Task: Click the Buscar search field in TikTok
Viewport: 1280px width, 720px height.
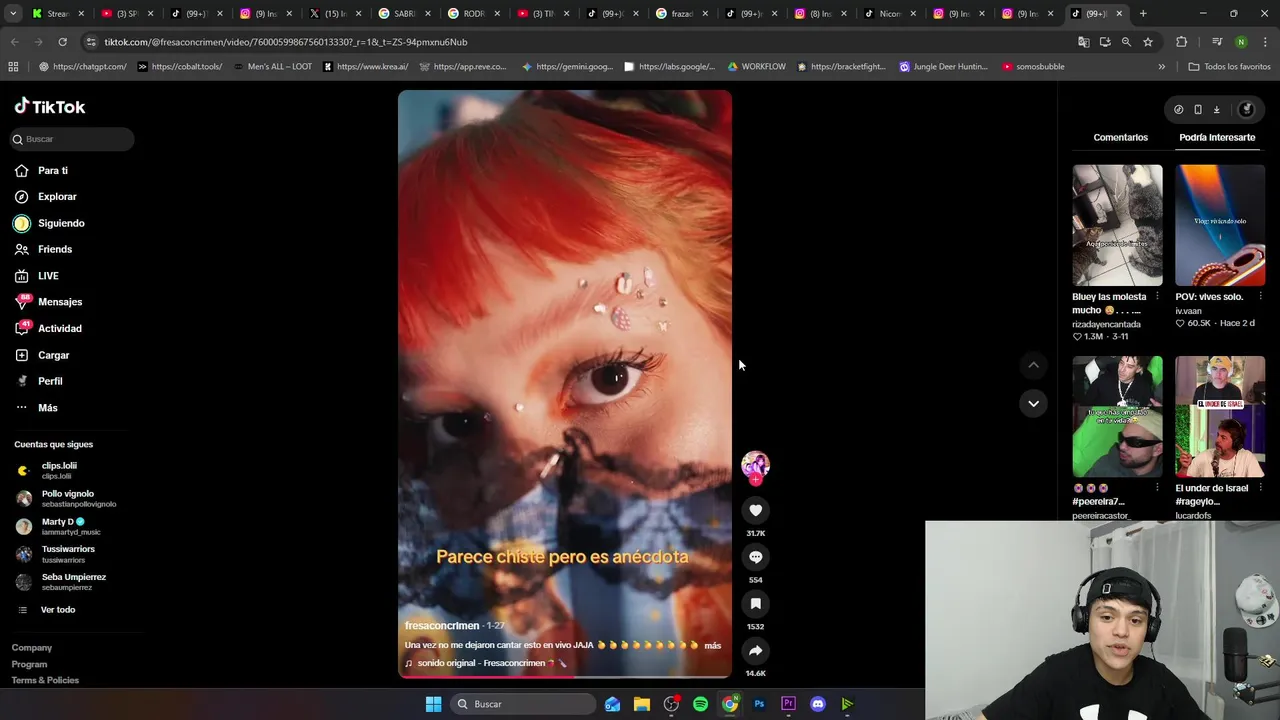Action: [70, 139]
